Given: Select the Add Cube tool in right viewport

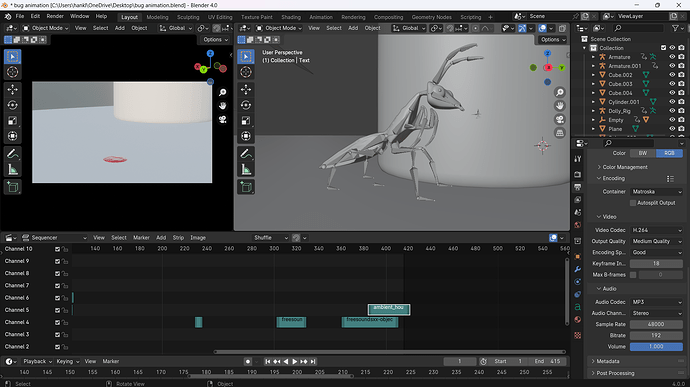Looking at the screenshot, I should [246, 187].
